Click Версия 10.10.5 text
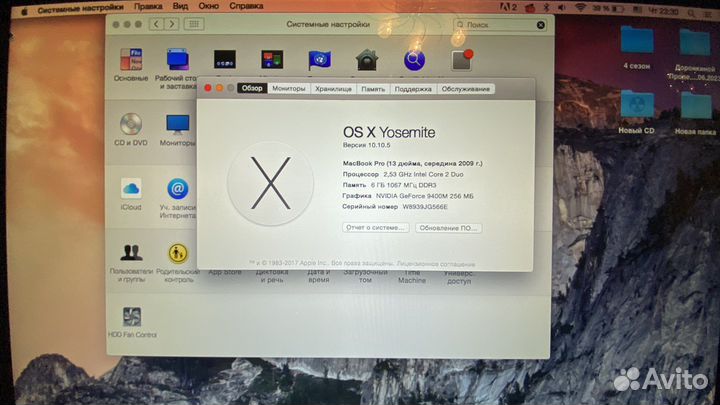720x405 pixels. [x=366, y=145]
